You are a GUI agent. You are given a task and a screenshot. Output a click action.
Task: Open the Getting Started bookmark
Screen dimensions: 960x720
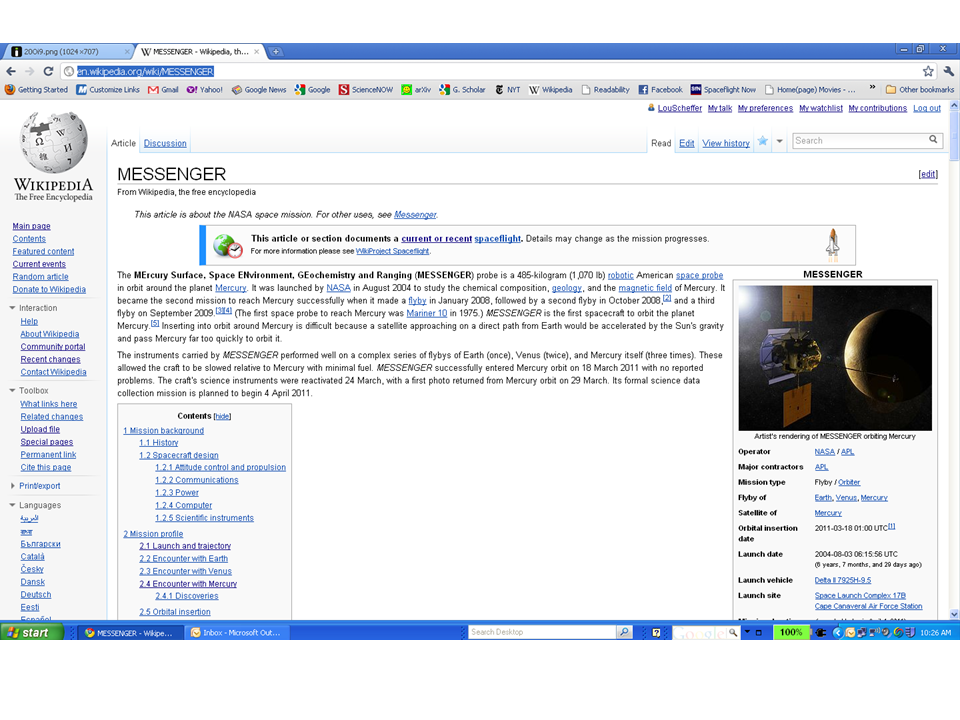[x=36, y=89]
